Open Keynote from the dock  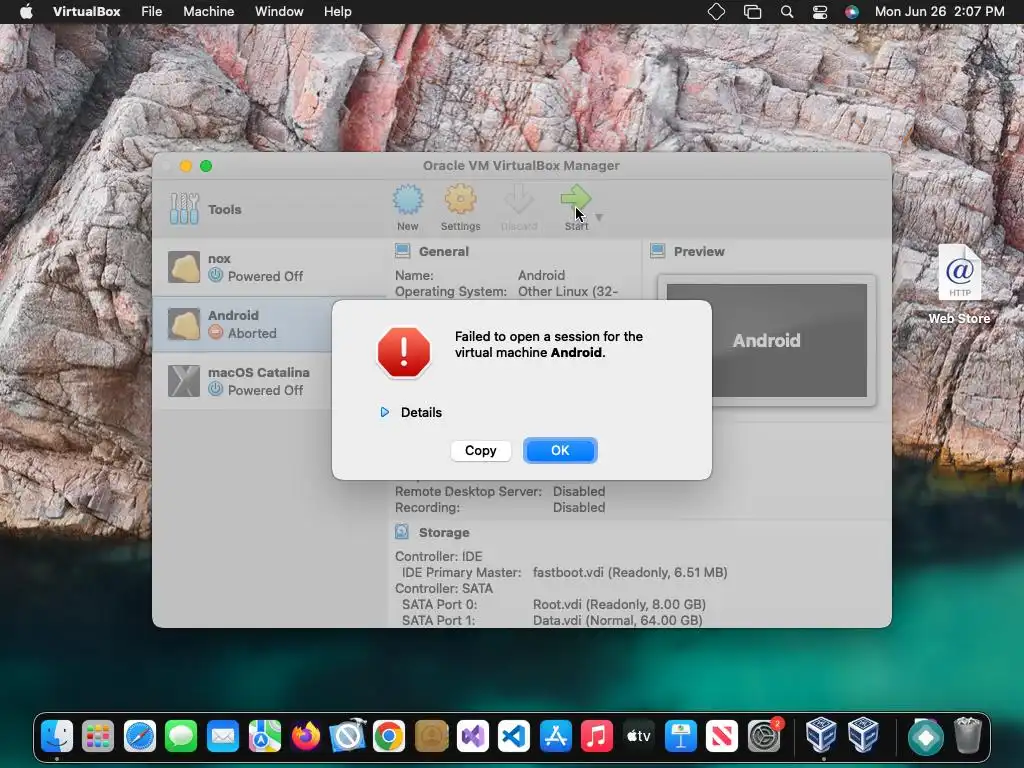[680, 737]
